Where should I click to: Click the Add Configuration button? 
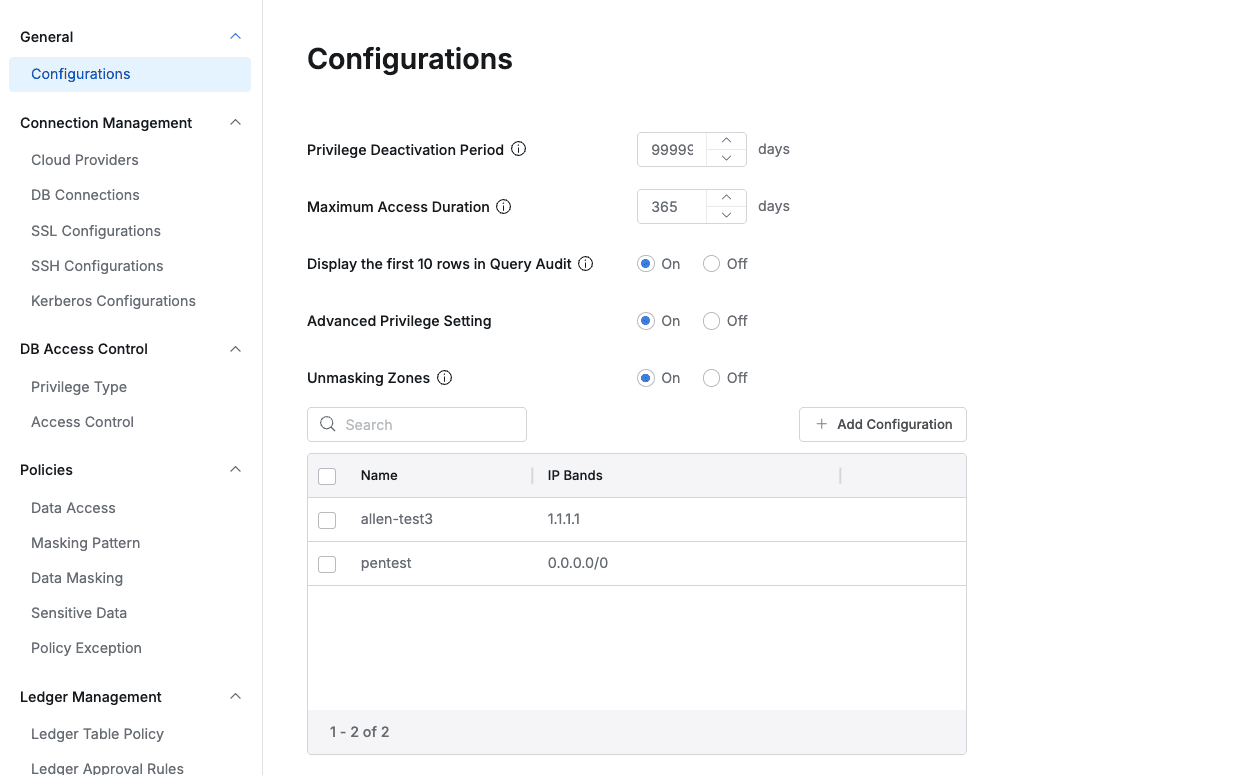882,424
